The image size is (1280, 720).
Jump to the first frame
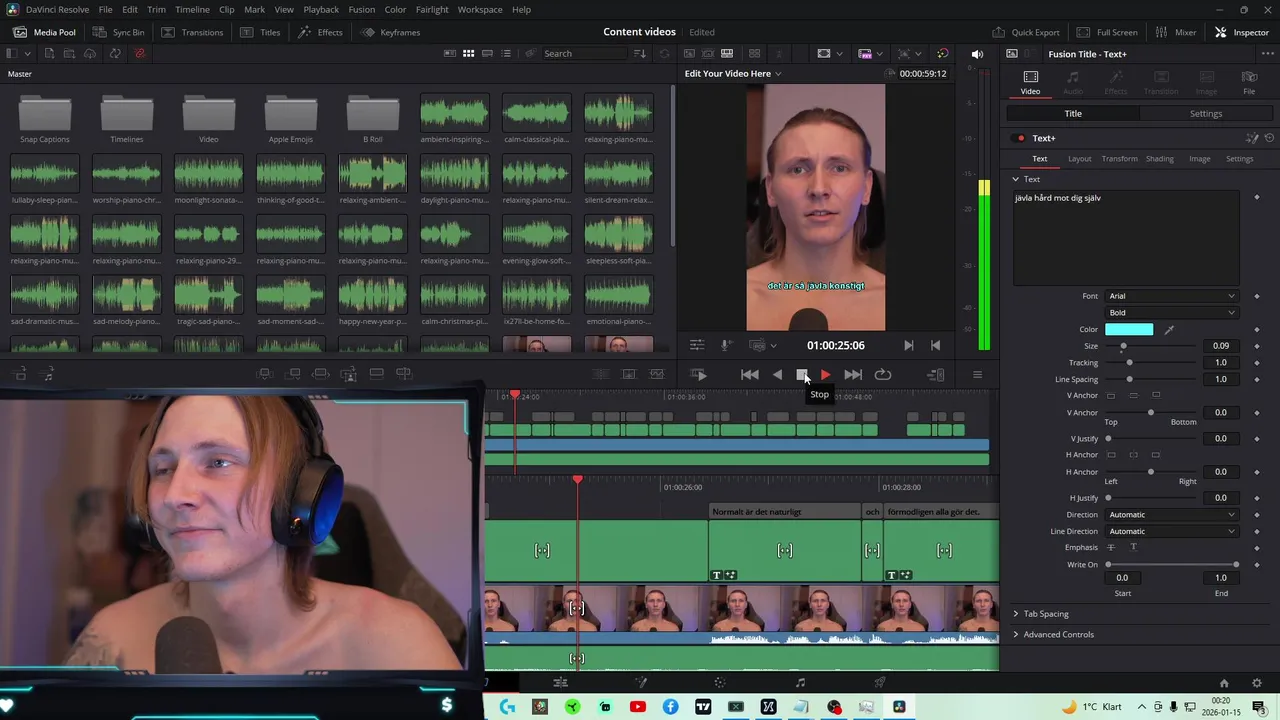(749, 374)
